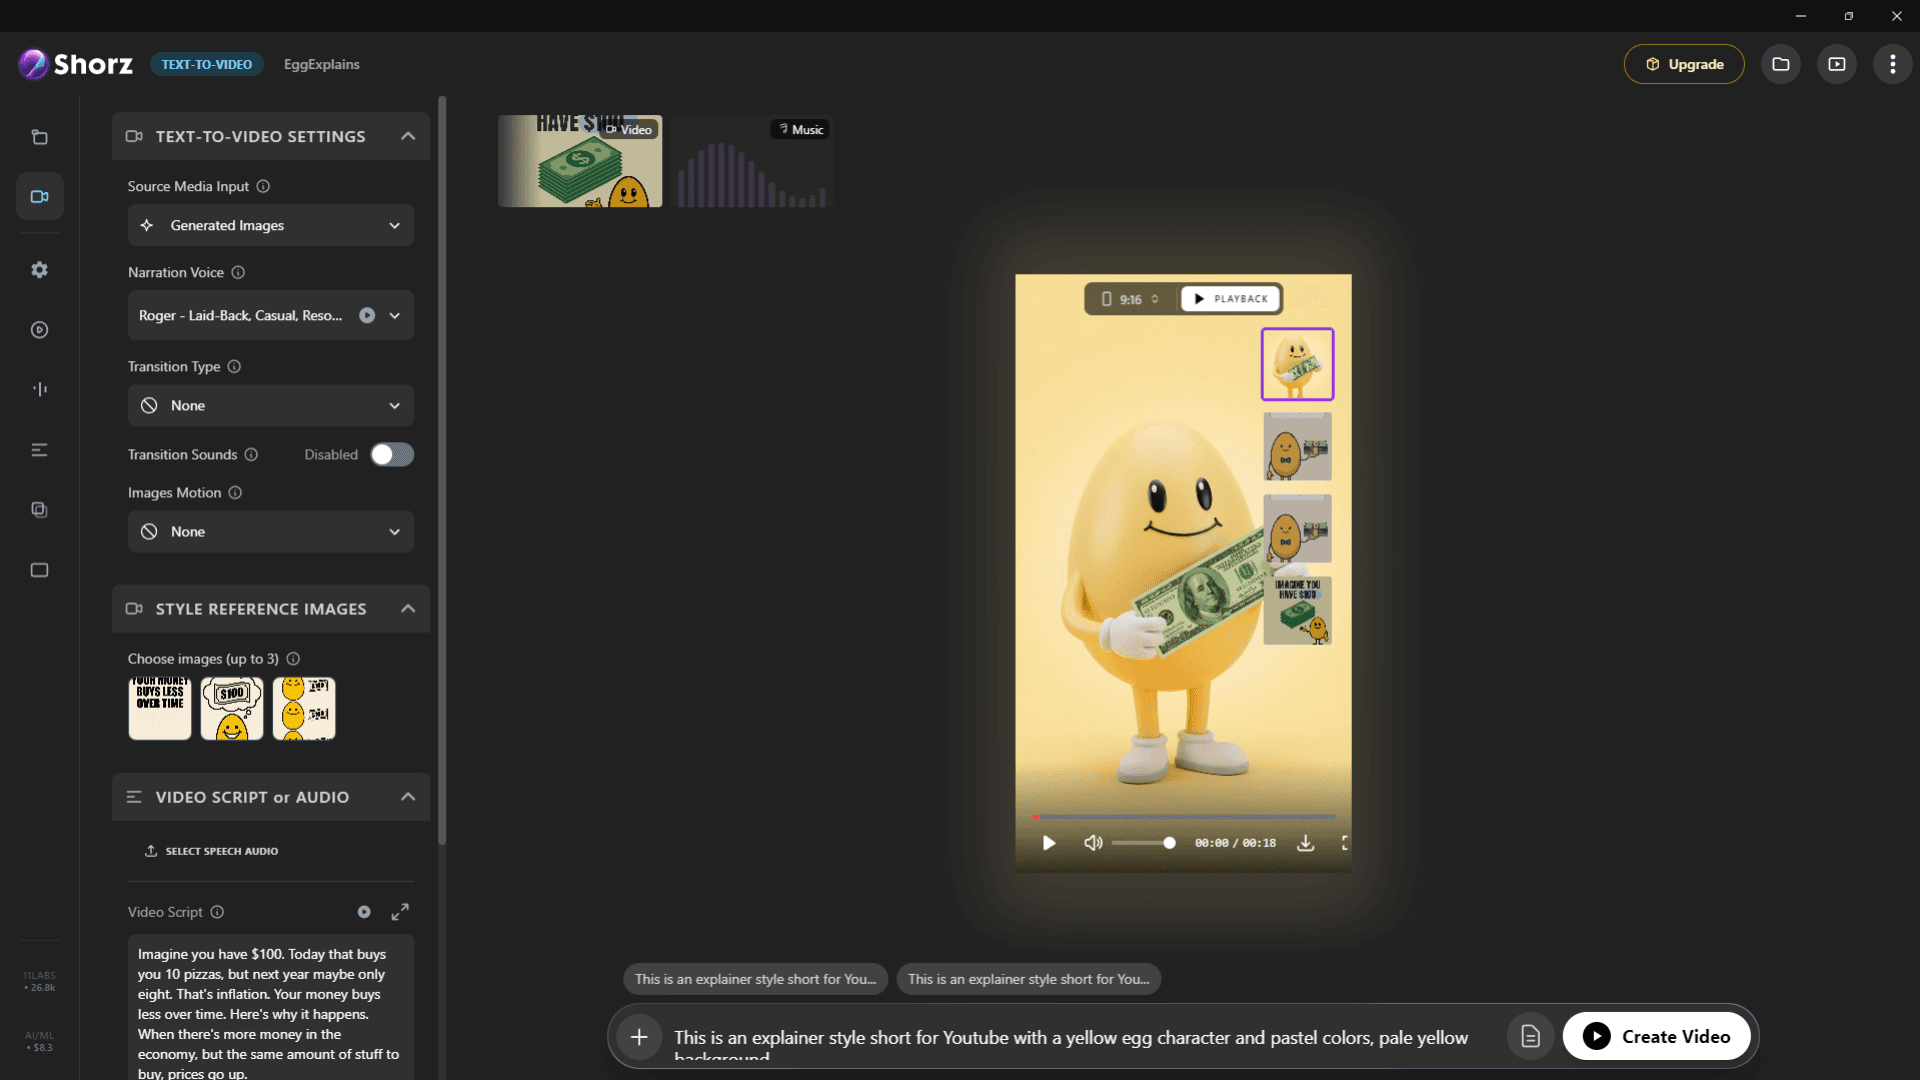The image size is (1920, 1080).
Task: Mute the video player volume
Action: pyautogui.click(x=1093, y=843)
